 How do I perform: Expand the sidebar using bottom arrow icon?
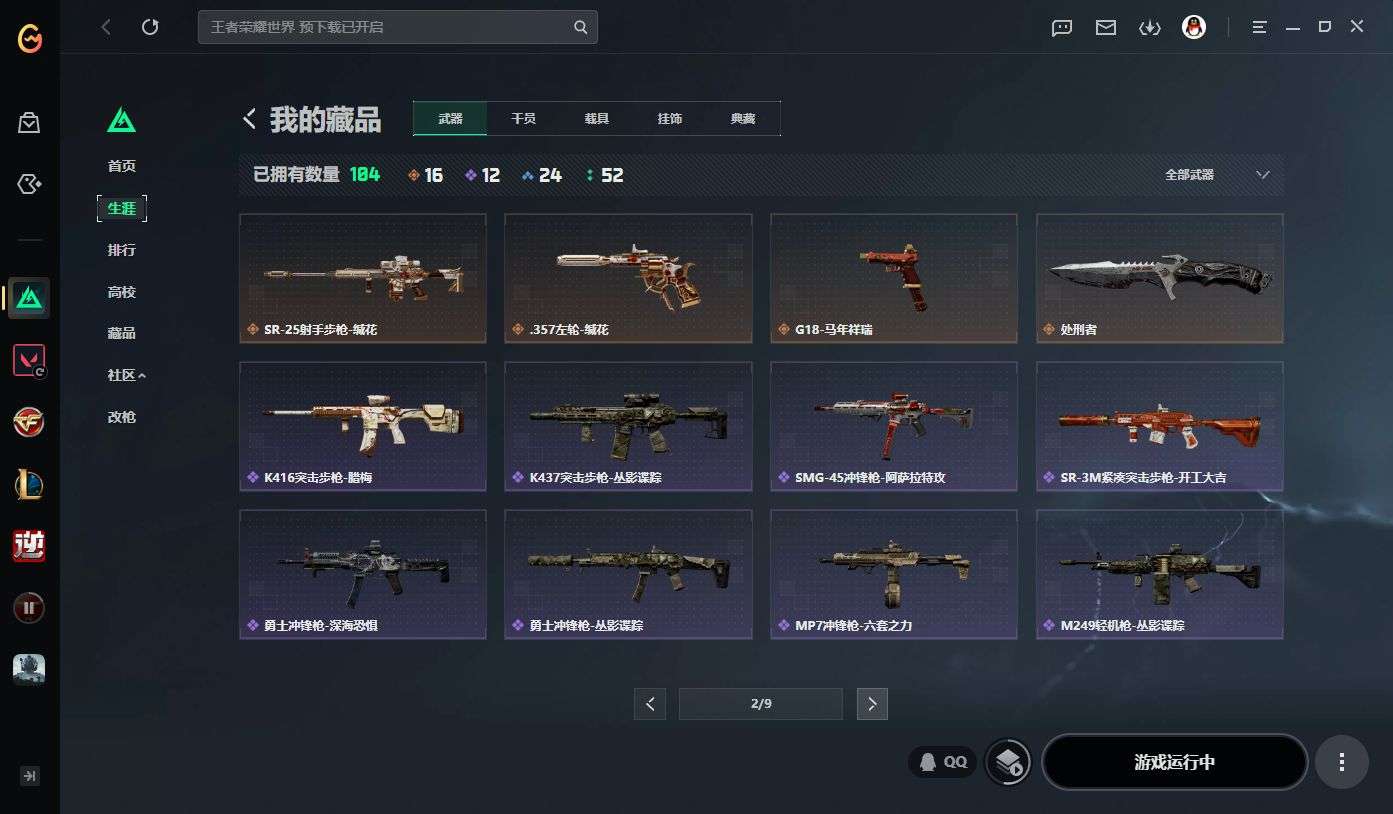coord(29,775)
